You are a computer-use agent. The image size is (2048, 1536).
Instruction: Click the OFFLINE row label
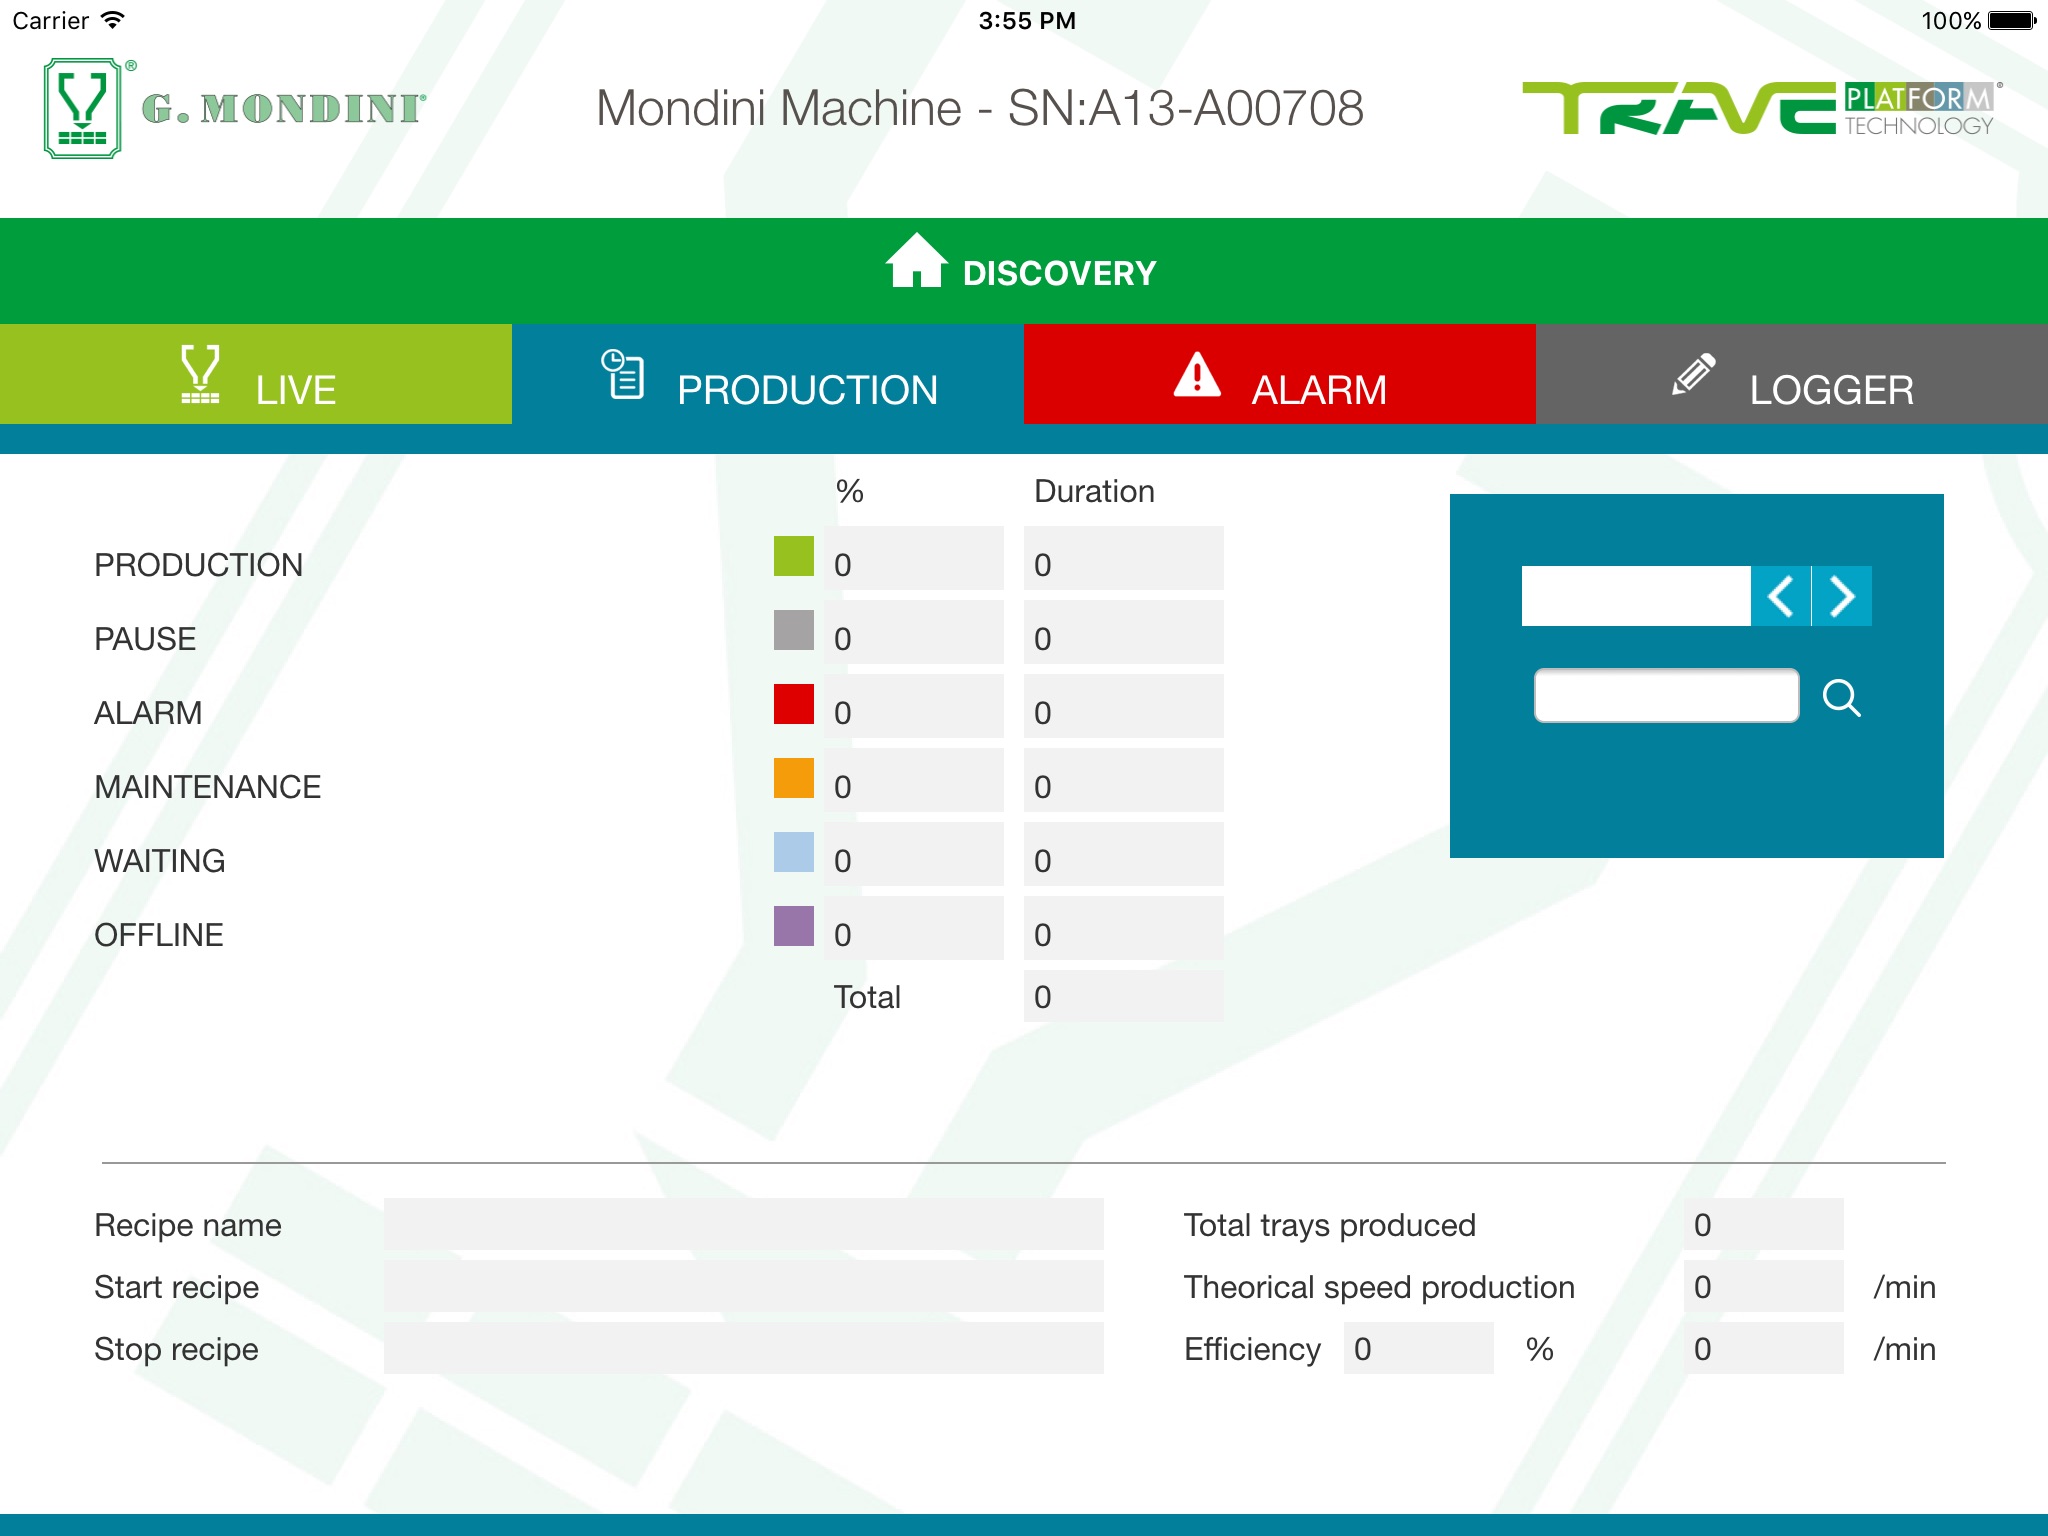[159, 935]
